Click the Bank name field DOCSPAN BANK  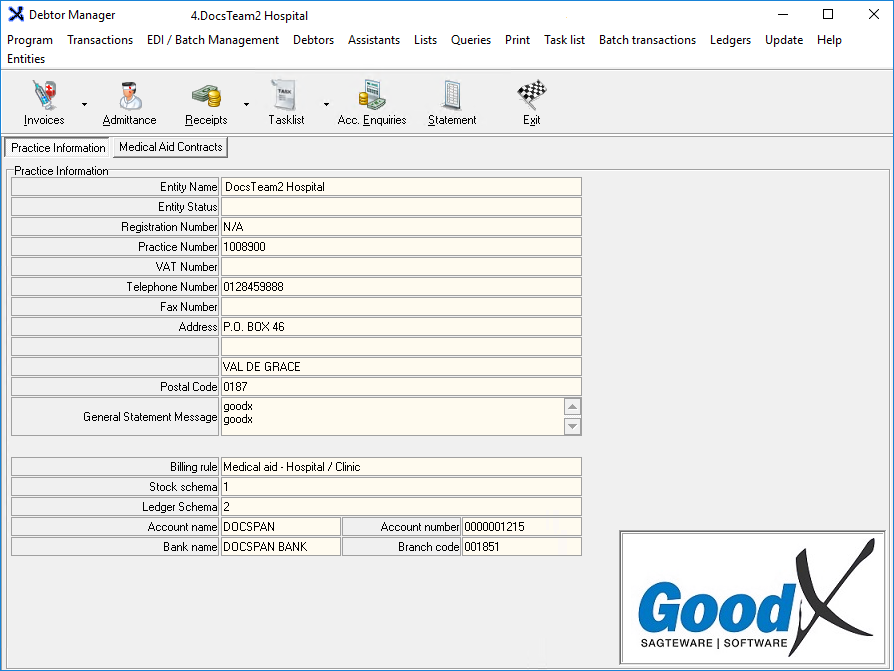coord(281,547)
